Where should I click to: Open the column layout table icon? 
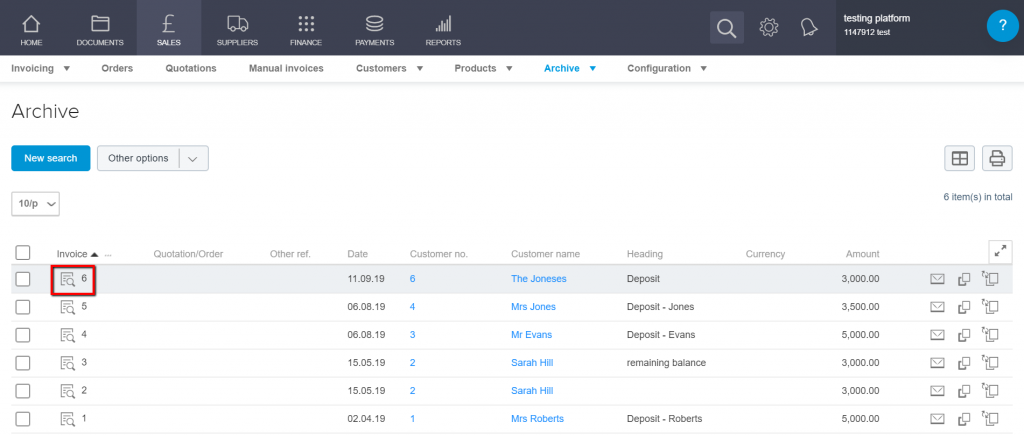coord(959,159)
